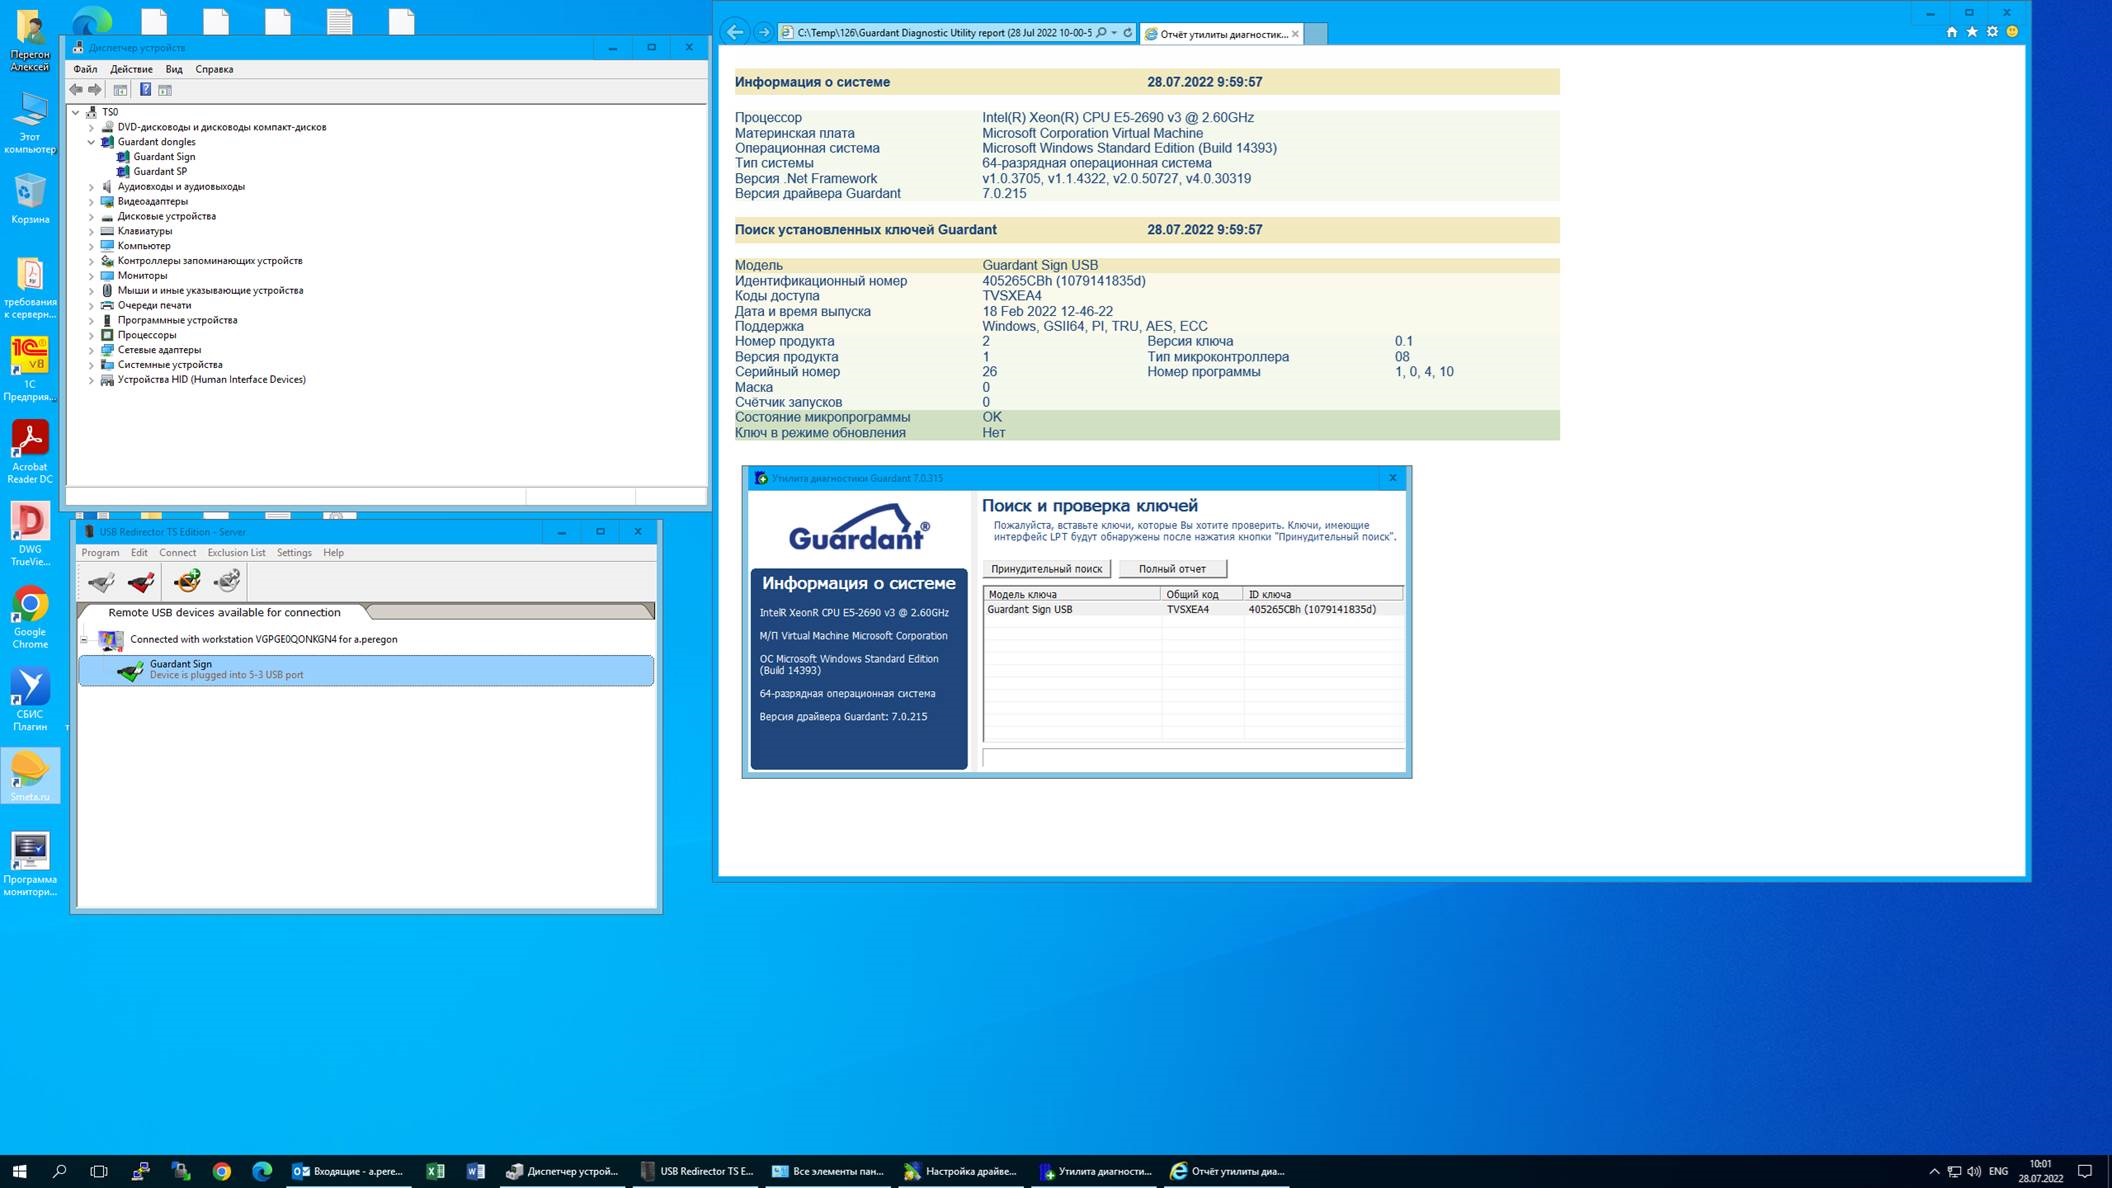Open 1C Предприятие desktop shortcut

click(x=30, y=369)
